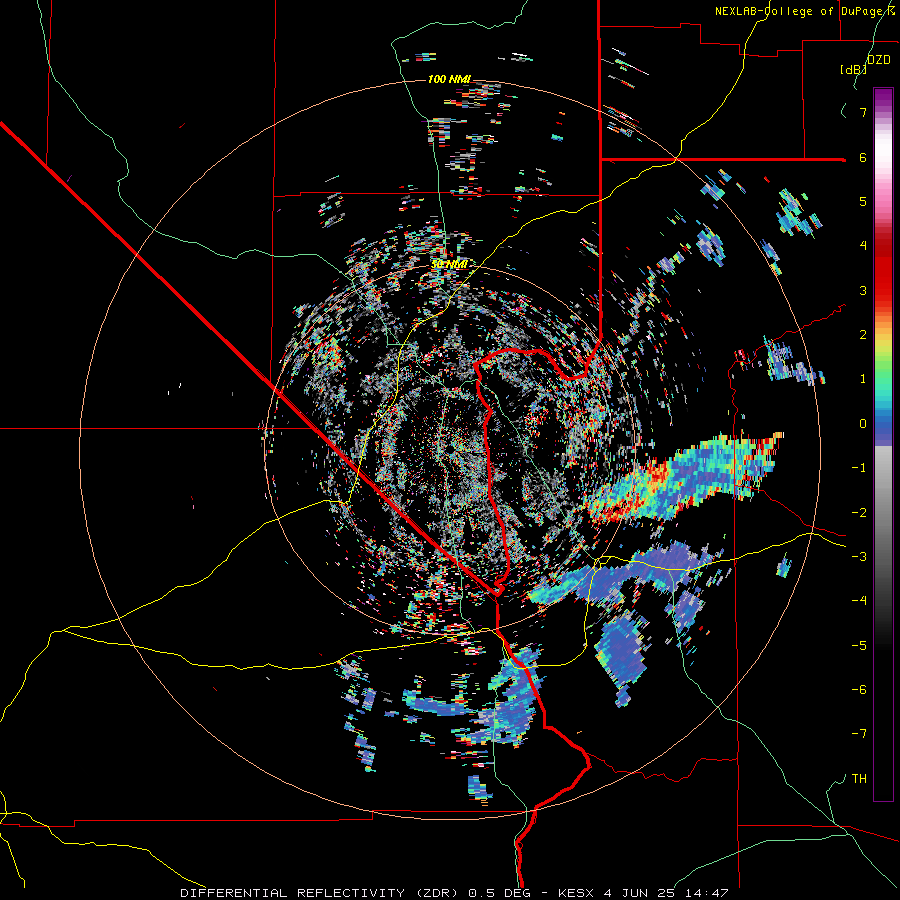Click the "14:47" timestamp in caption
The width and height of the screenshot is (900, 900).
point(708,893)
